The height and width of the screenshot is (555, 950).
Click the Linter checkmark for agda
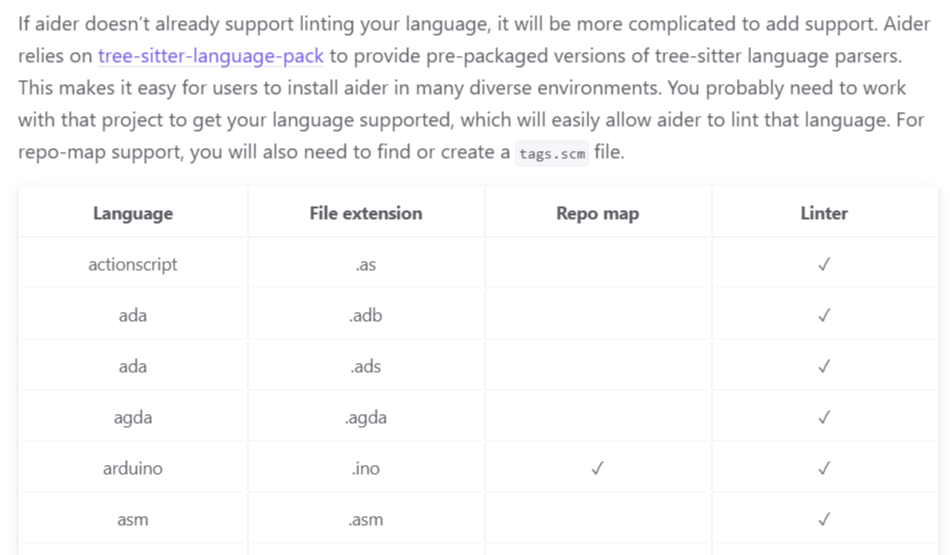pos(824,417)
